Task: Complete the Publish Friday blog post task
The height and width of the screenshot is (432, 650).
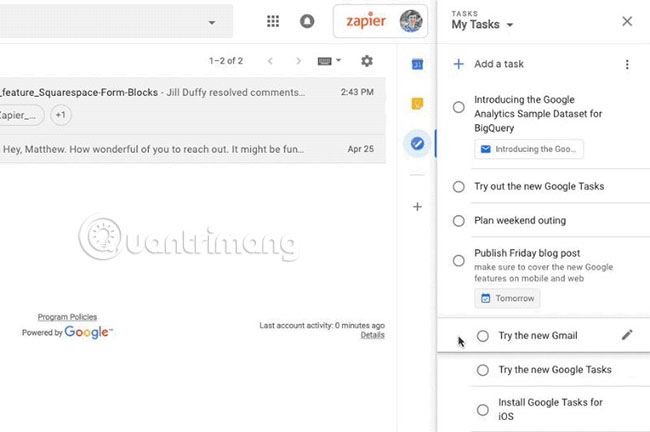Action: 458,261
